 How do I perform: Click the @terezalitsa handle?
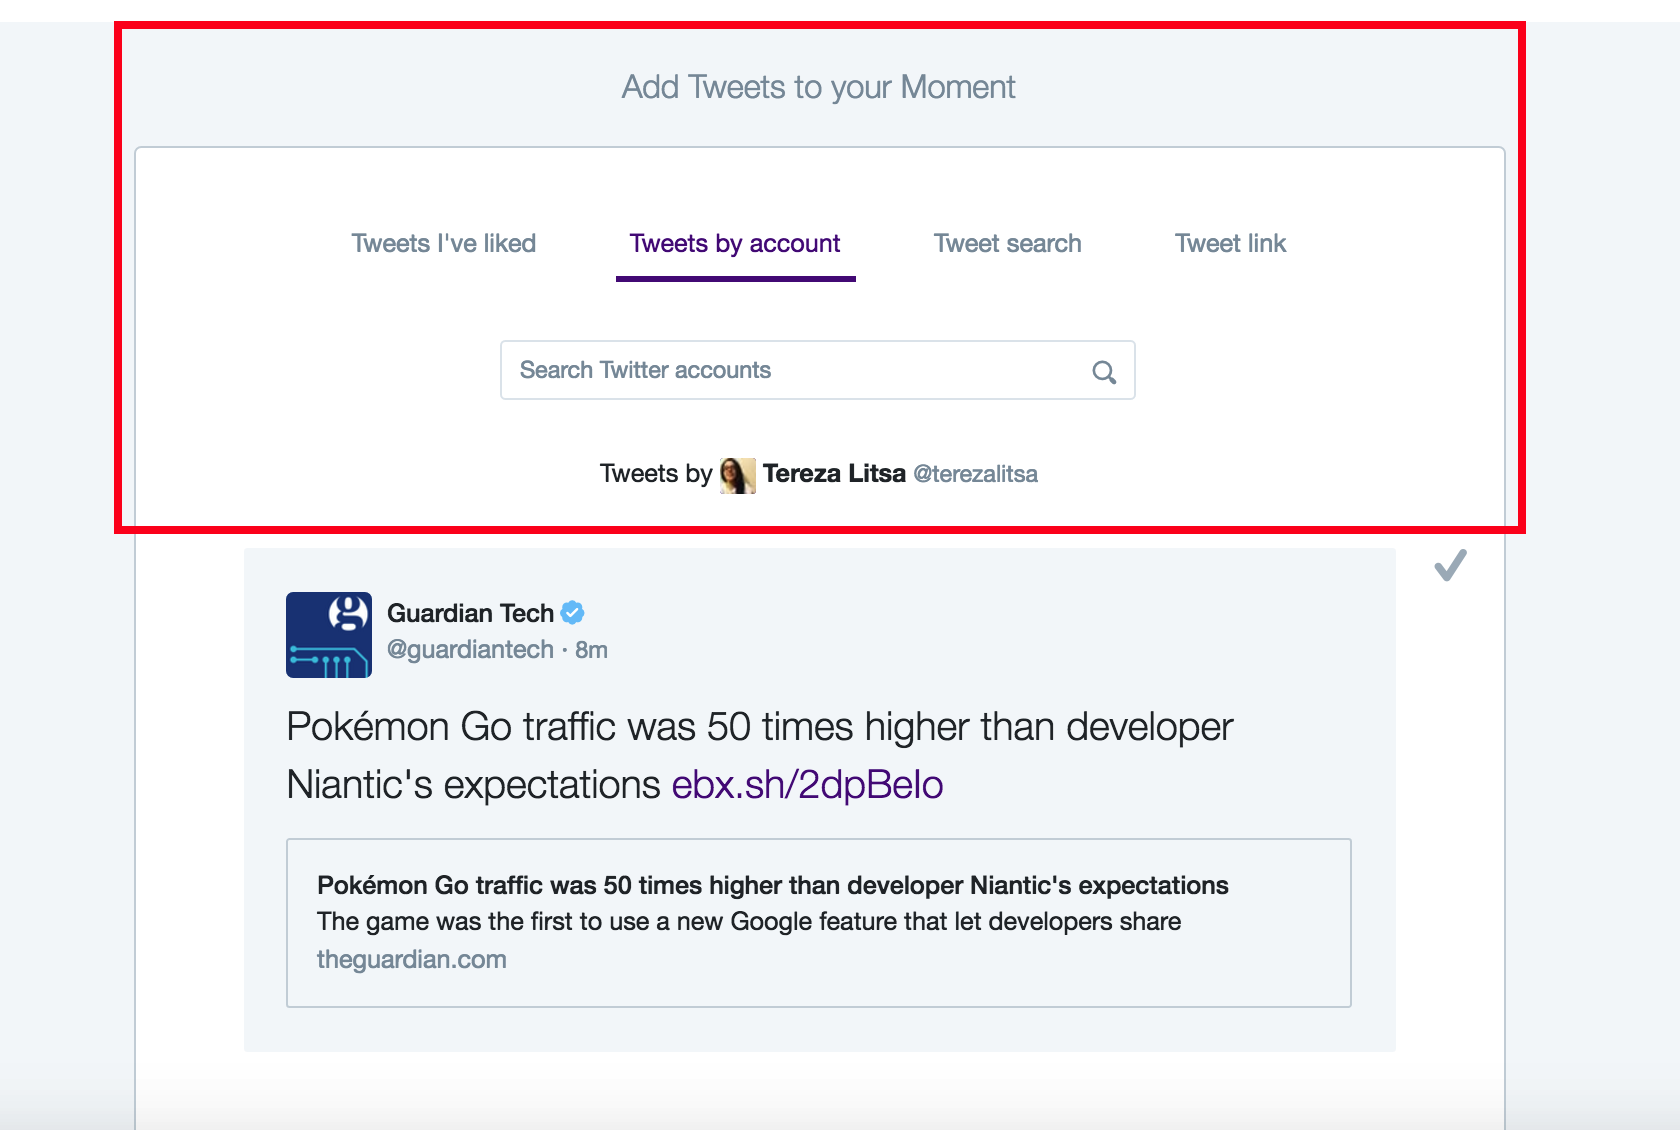[977, 474]
